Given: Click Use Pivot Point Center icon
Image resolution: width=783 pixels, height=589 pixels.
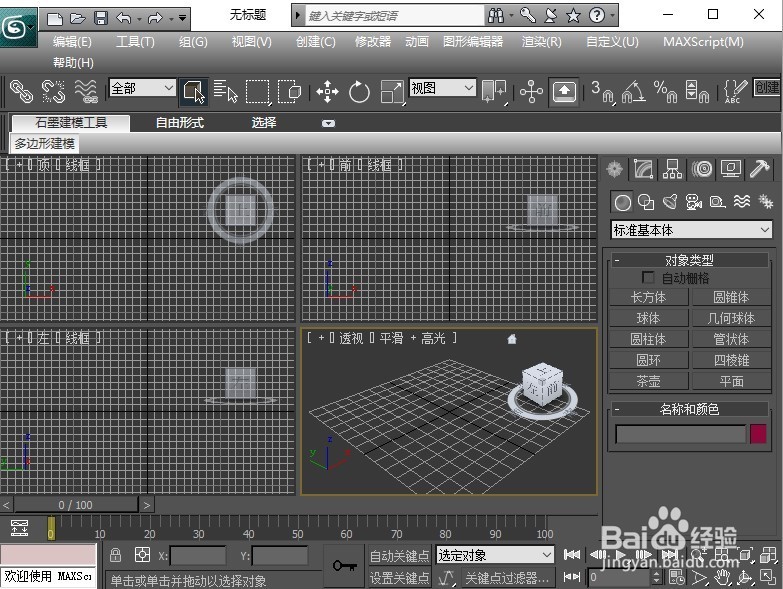Looking at the screenshot, I should pos(494,92).
